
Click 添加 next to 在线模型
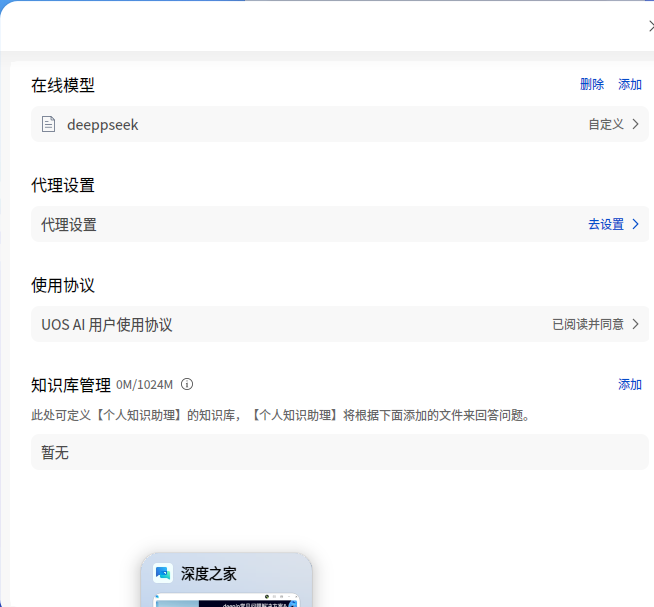point(630,85)
